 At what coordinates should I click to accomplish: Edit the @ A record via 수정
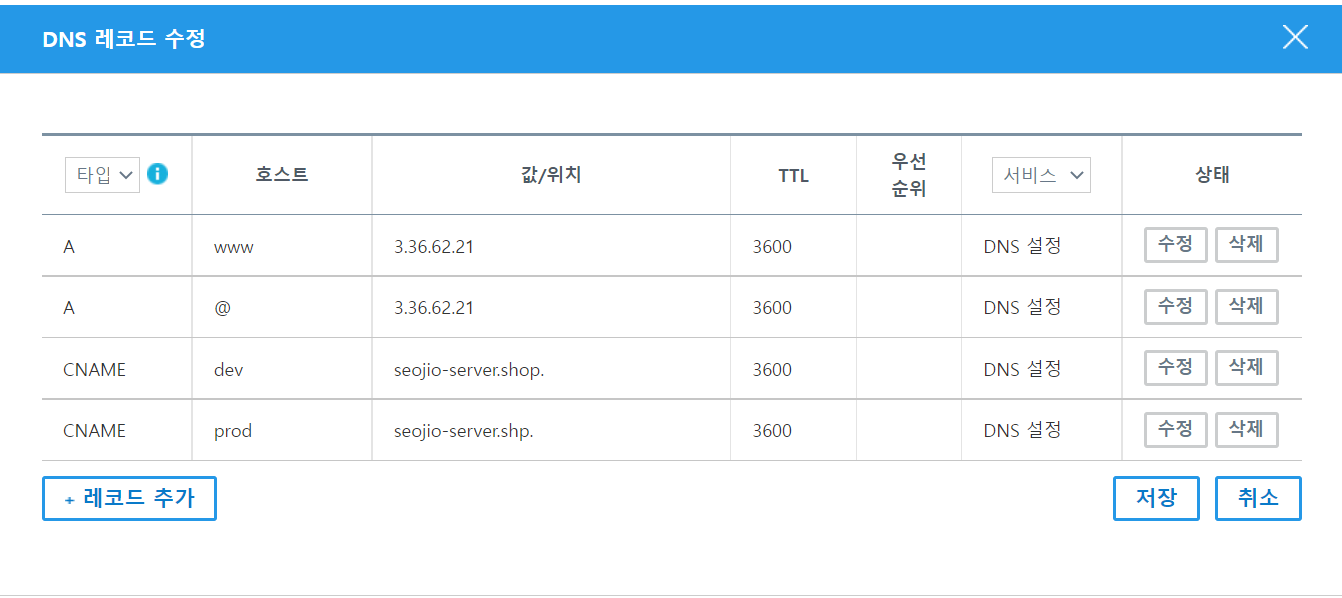click(x=1175, y=307)
